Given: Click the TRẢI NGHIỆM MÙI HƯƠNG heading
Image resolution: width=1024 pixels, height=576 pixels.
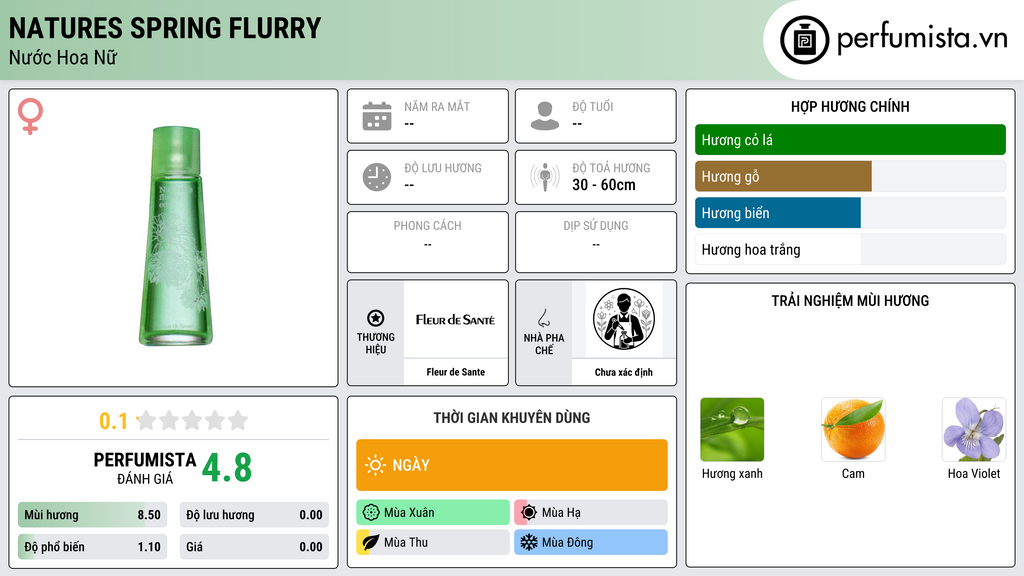Looking at the screenshot, I should click(850, 301).
